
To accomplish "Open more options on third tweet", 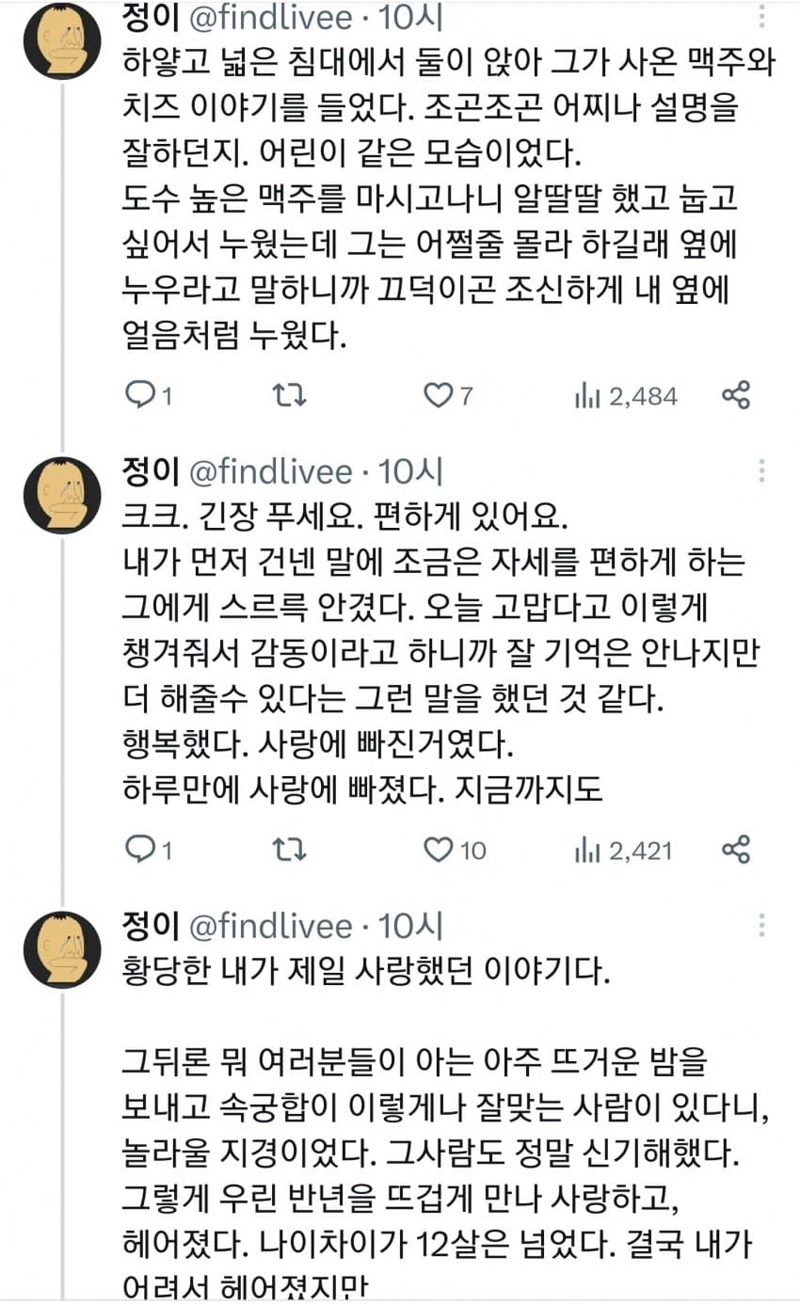I will coord(763,926).
